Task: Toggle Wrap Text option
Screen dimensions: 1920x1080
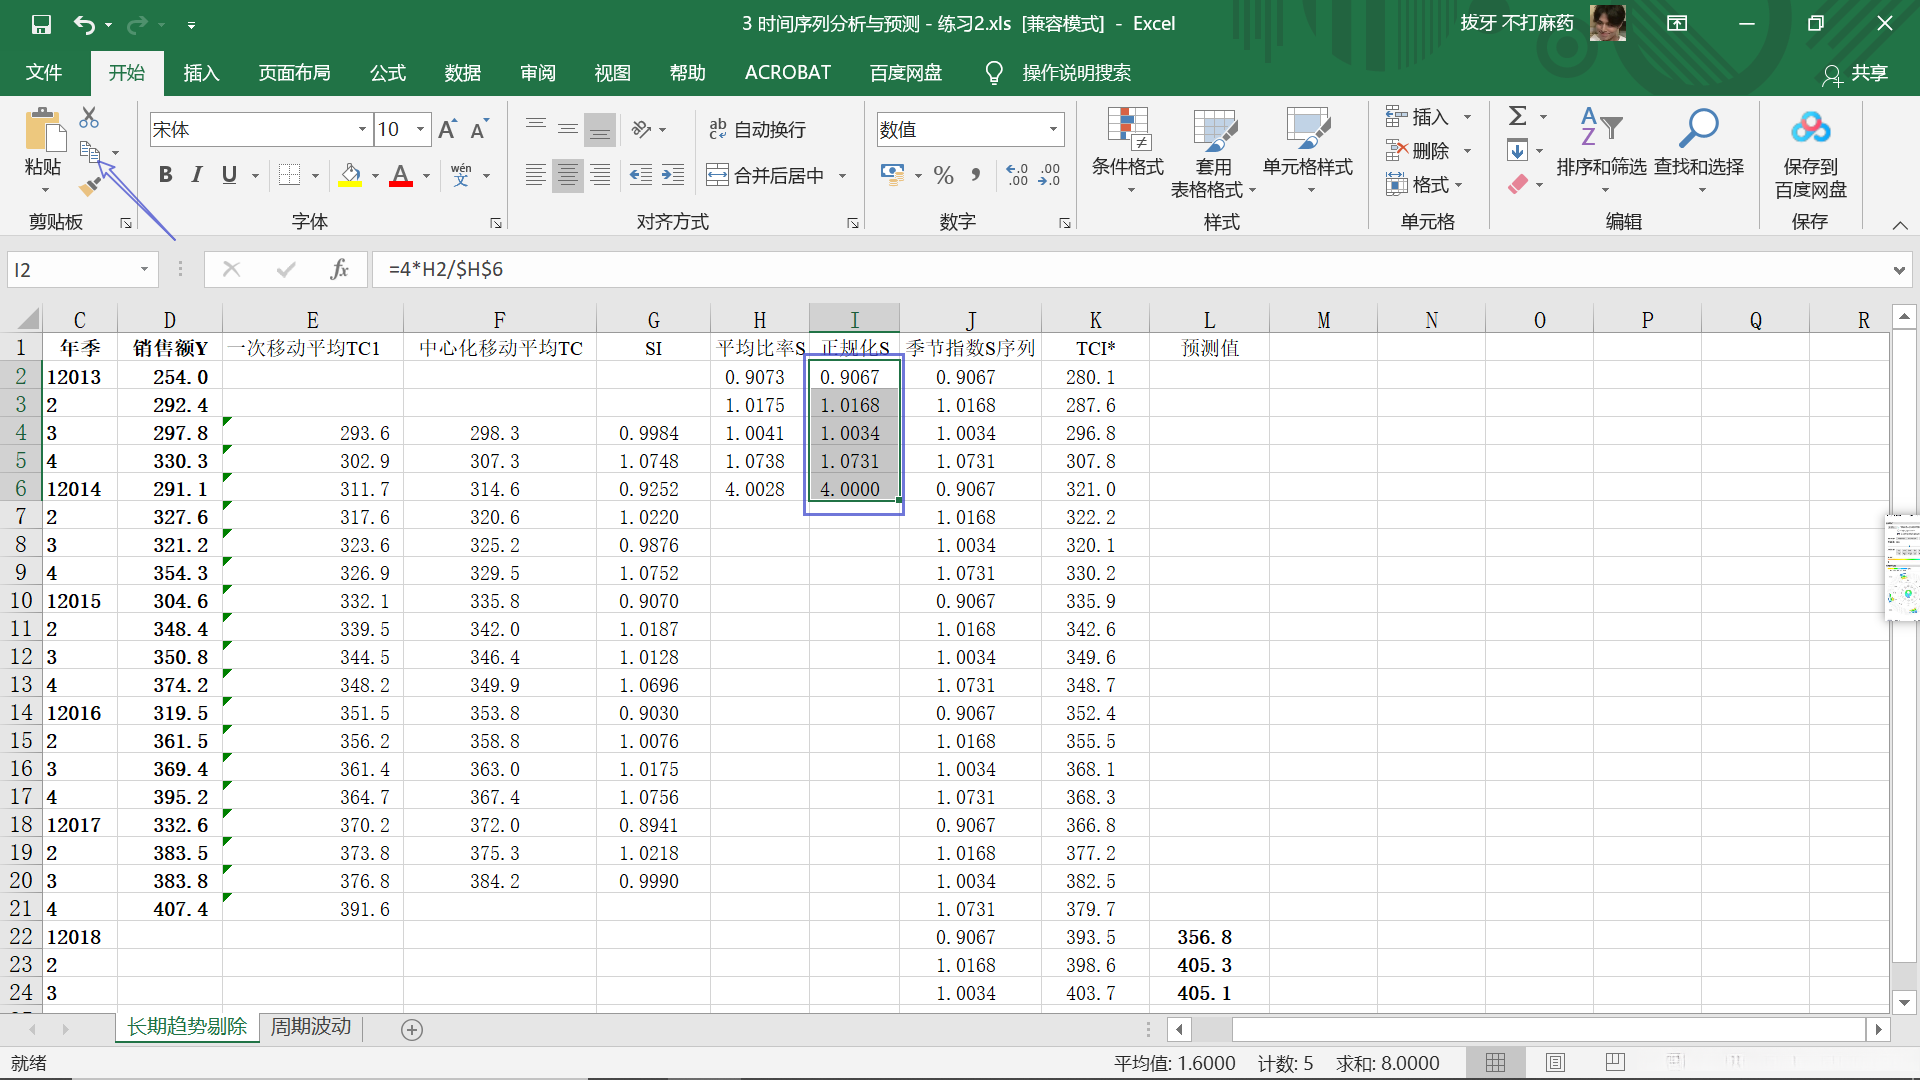Action: point(757,129)
